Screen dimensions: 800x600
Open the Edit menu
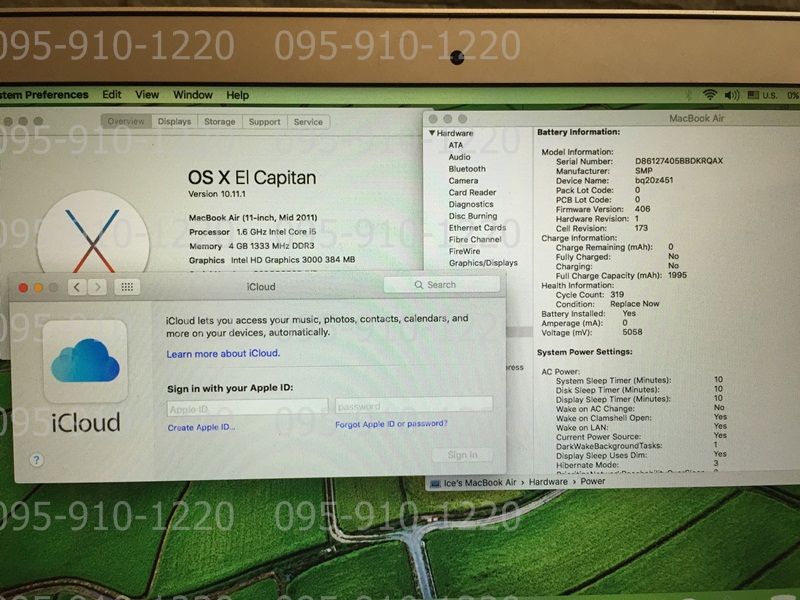coord(112,95)
